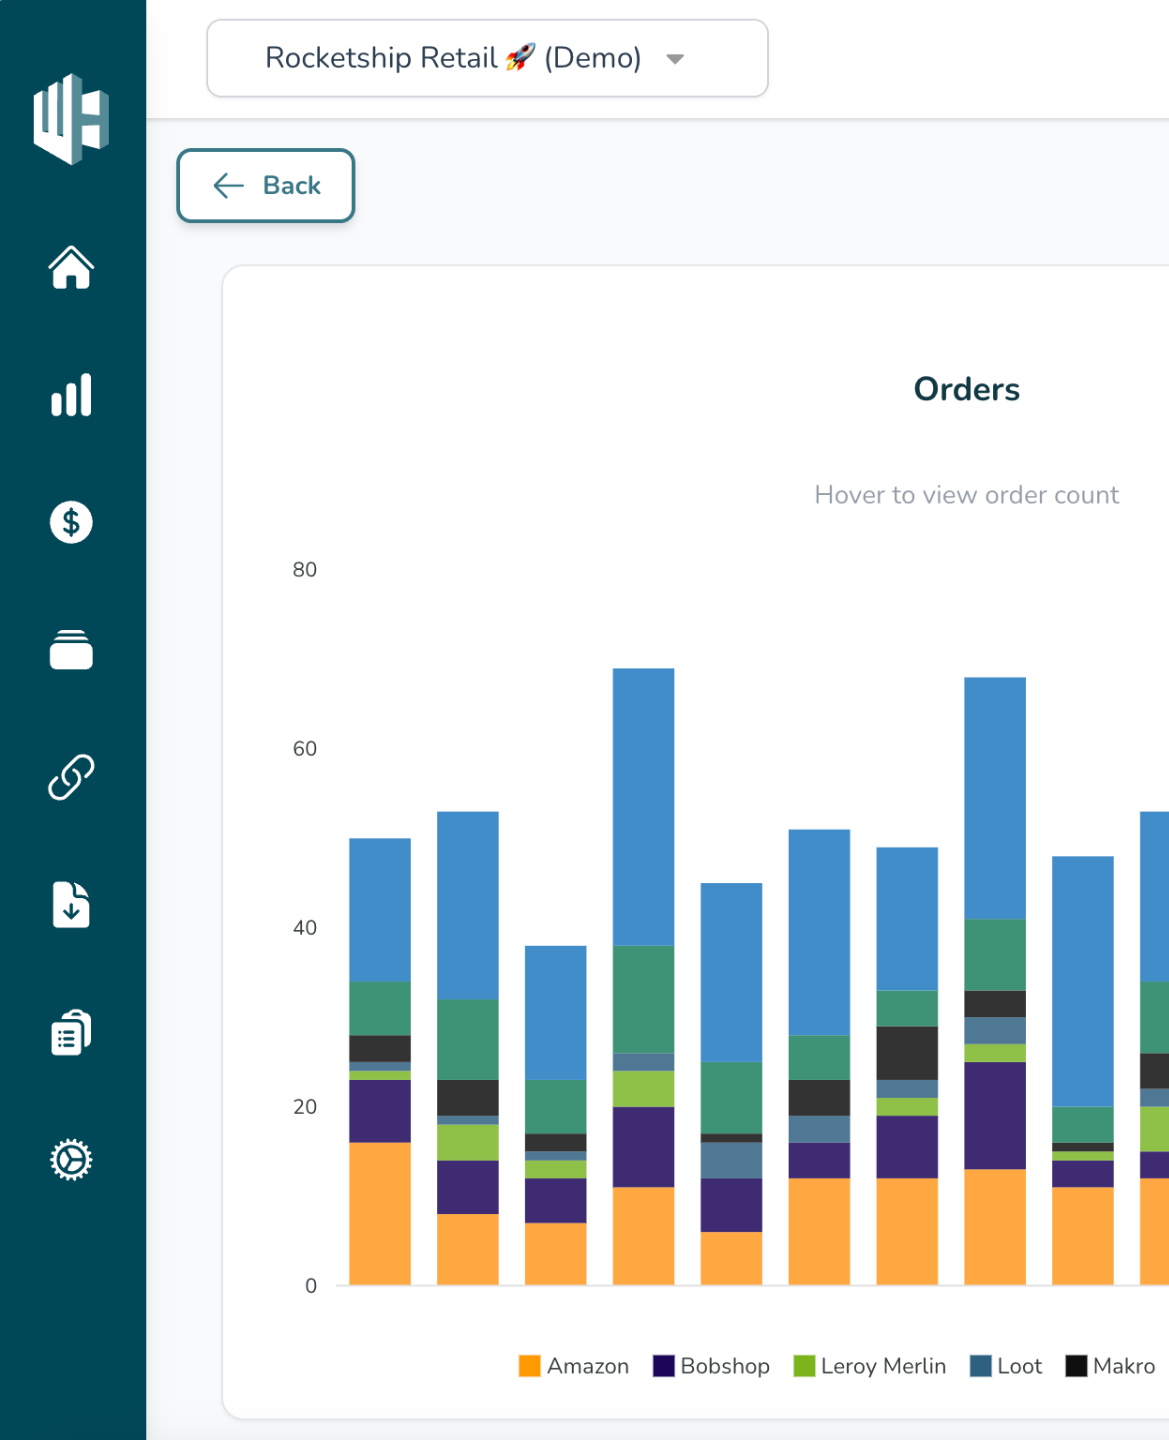Toggle the Loot legend series
The image size is (1169, 1440).
tap(1006, 1366)
